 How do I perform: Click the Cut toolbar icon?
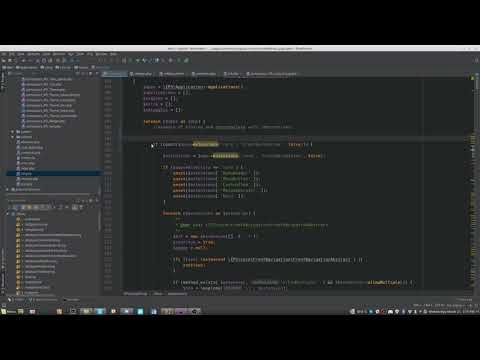coord(38,60)
